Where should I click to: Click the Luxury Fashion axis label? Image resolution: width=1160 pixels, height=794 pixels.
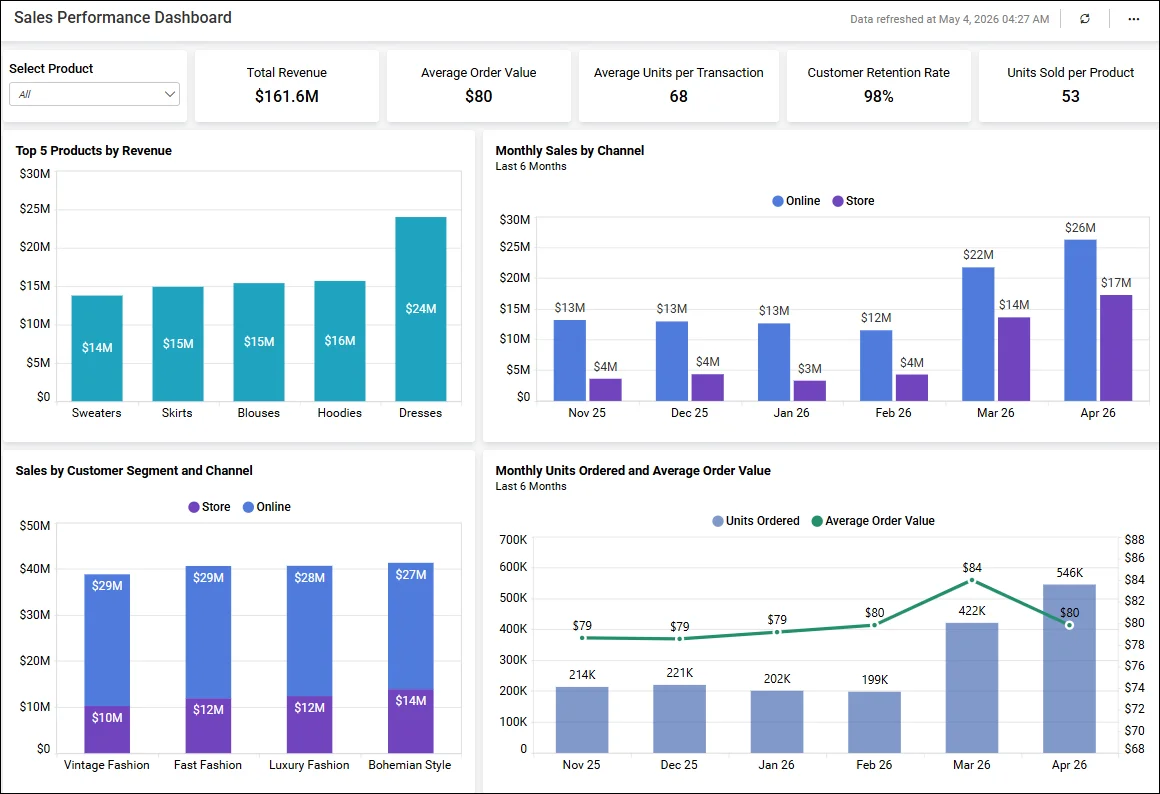coord(309,764)
